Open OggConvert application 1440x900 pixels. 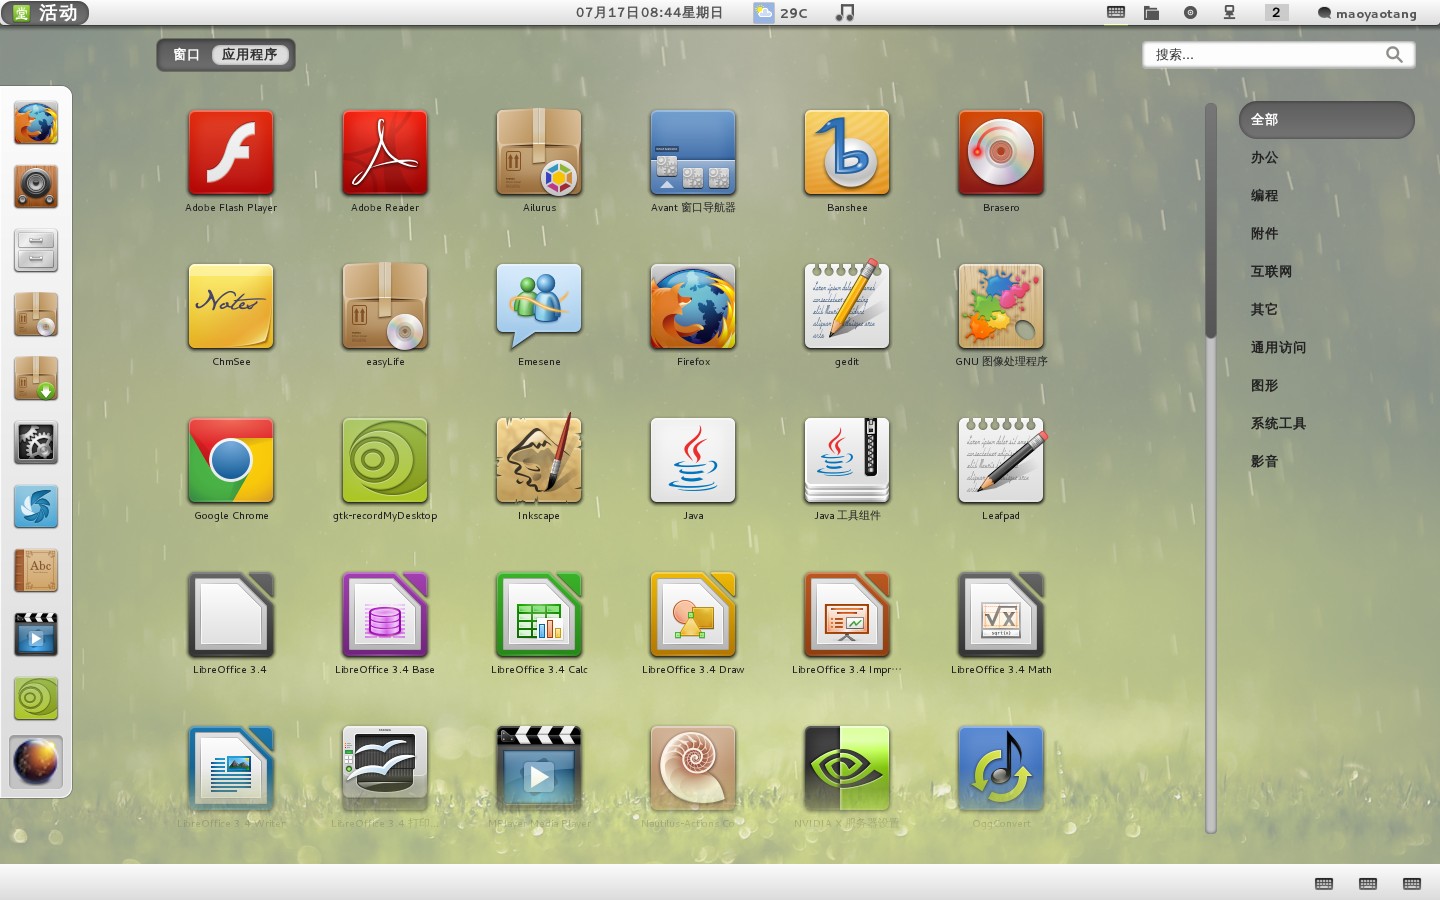tap(1001, 769)
